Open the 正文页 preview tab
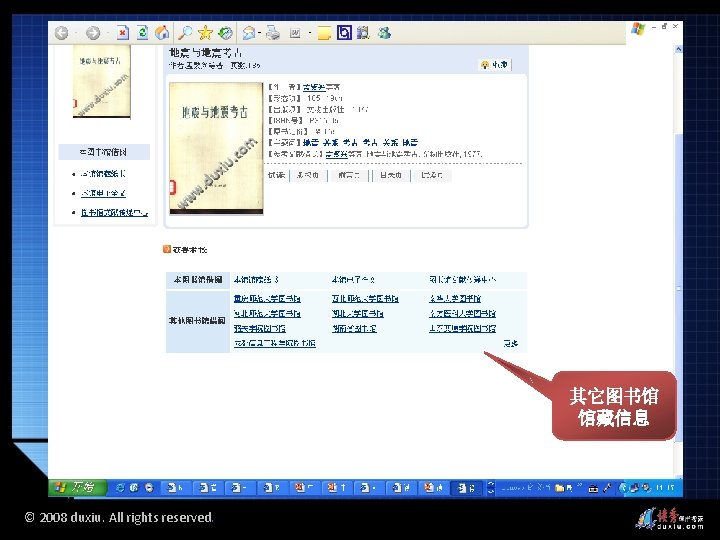 tap(432, 175)
